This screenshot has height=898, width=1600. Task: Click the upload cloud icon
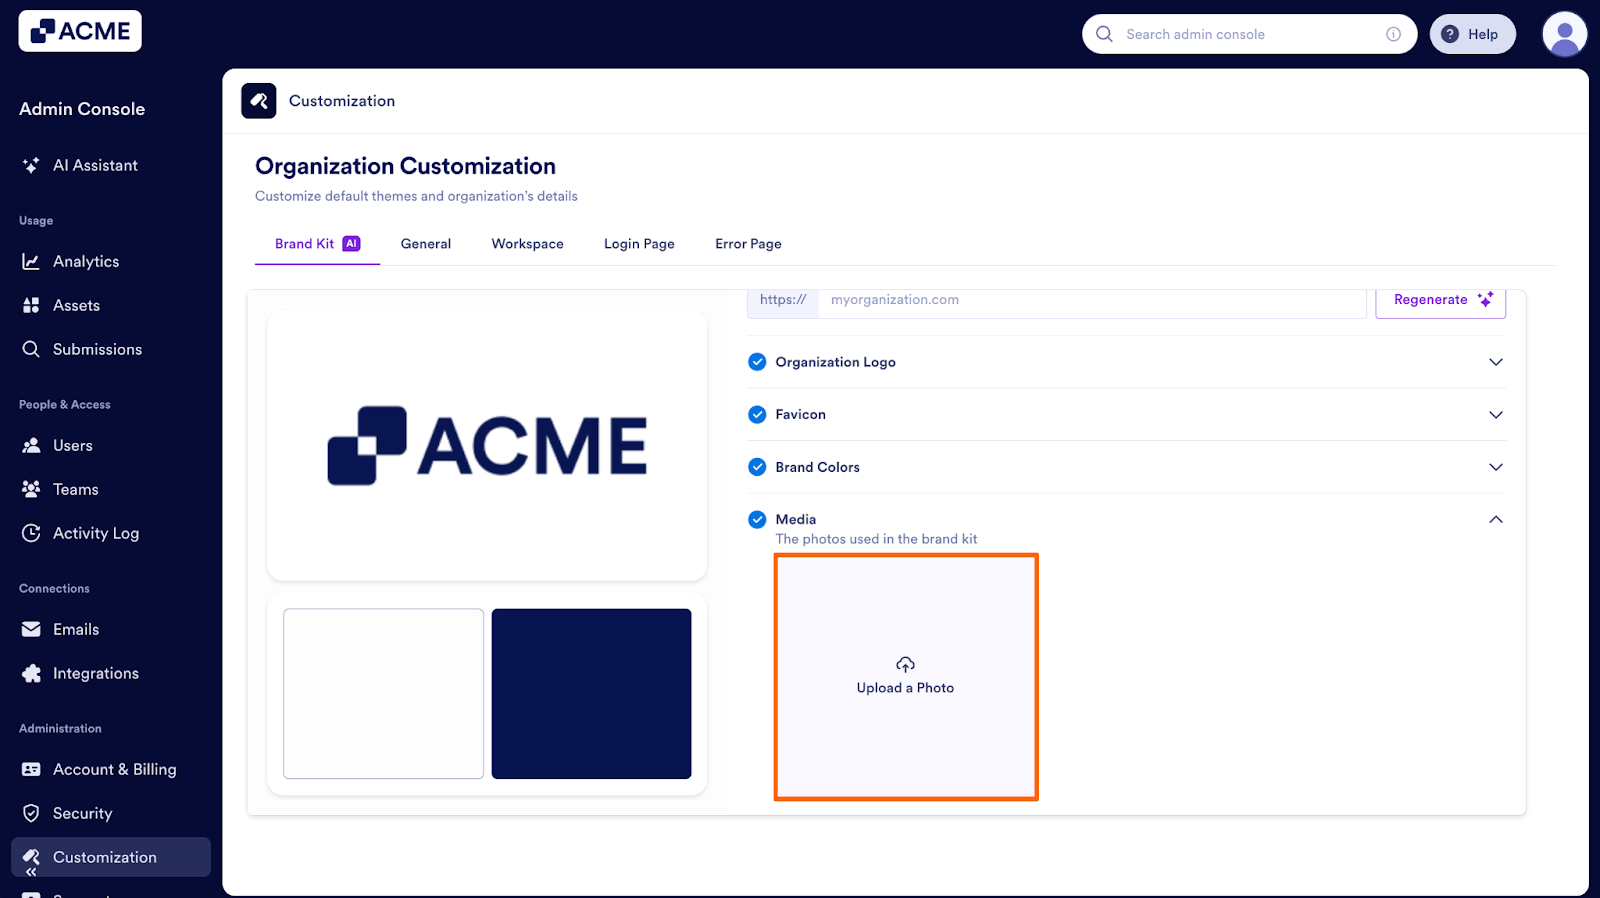click(x=905, y=665)
